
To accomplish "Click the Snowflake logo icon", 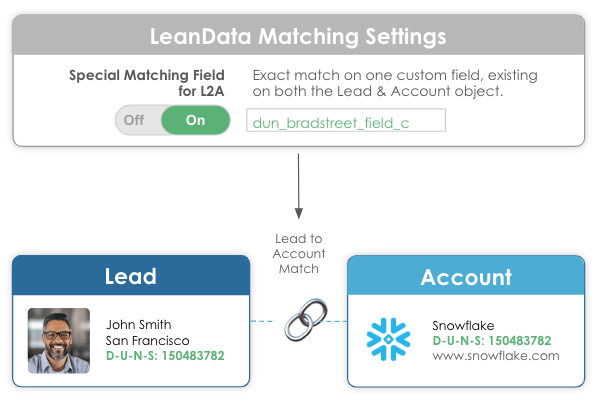I will (x=388, y=339).
